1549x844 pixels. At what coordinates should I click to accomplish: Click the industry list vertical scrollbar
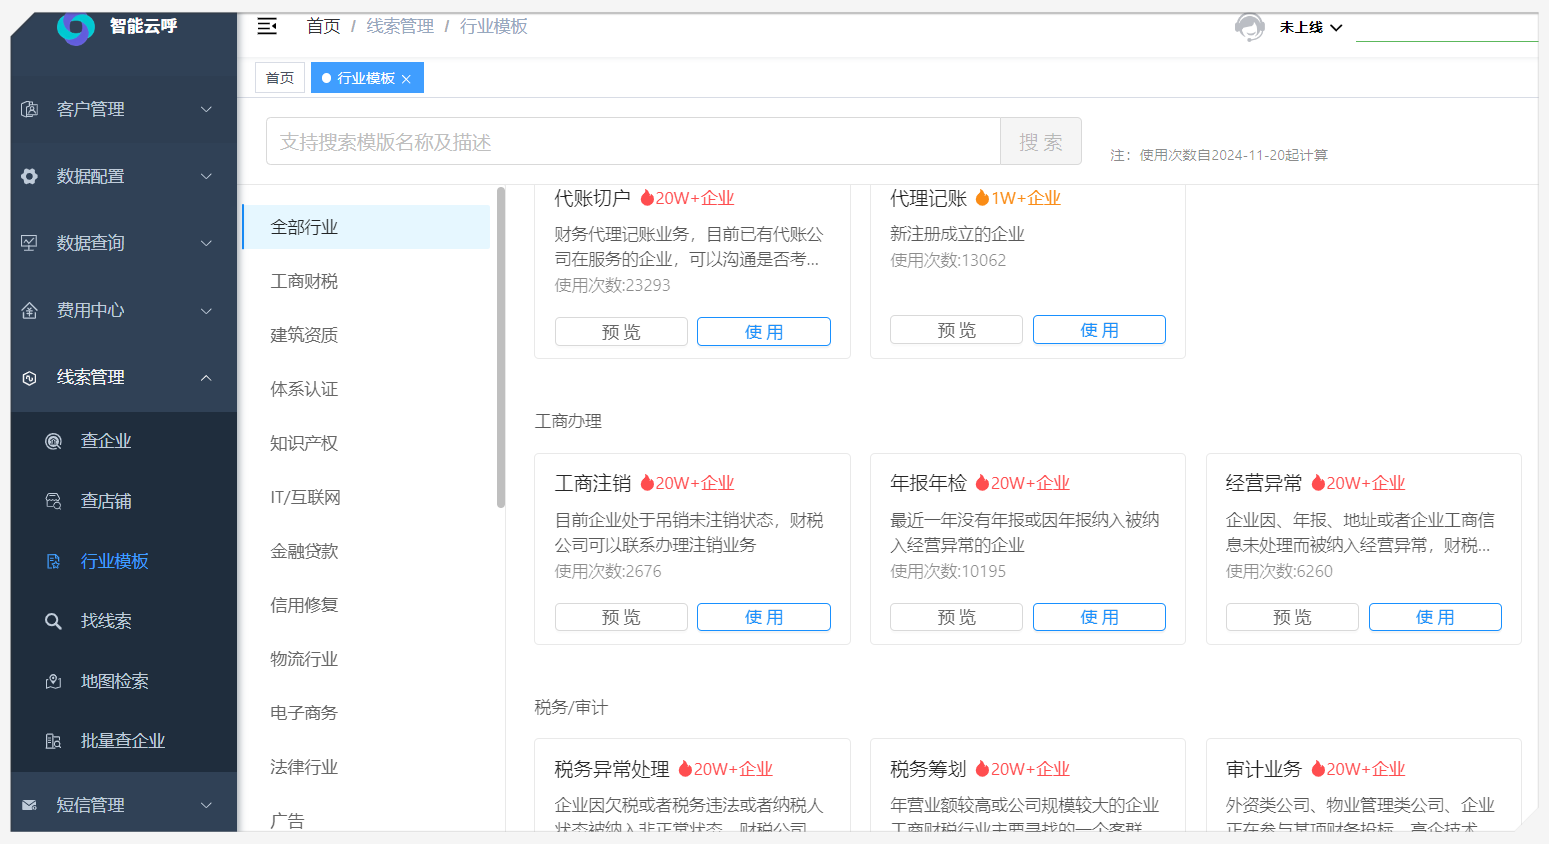[501, 348]
